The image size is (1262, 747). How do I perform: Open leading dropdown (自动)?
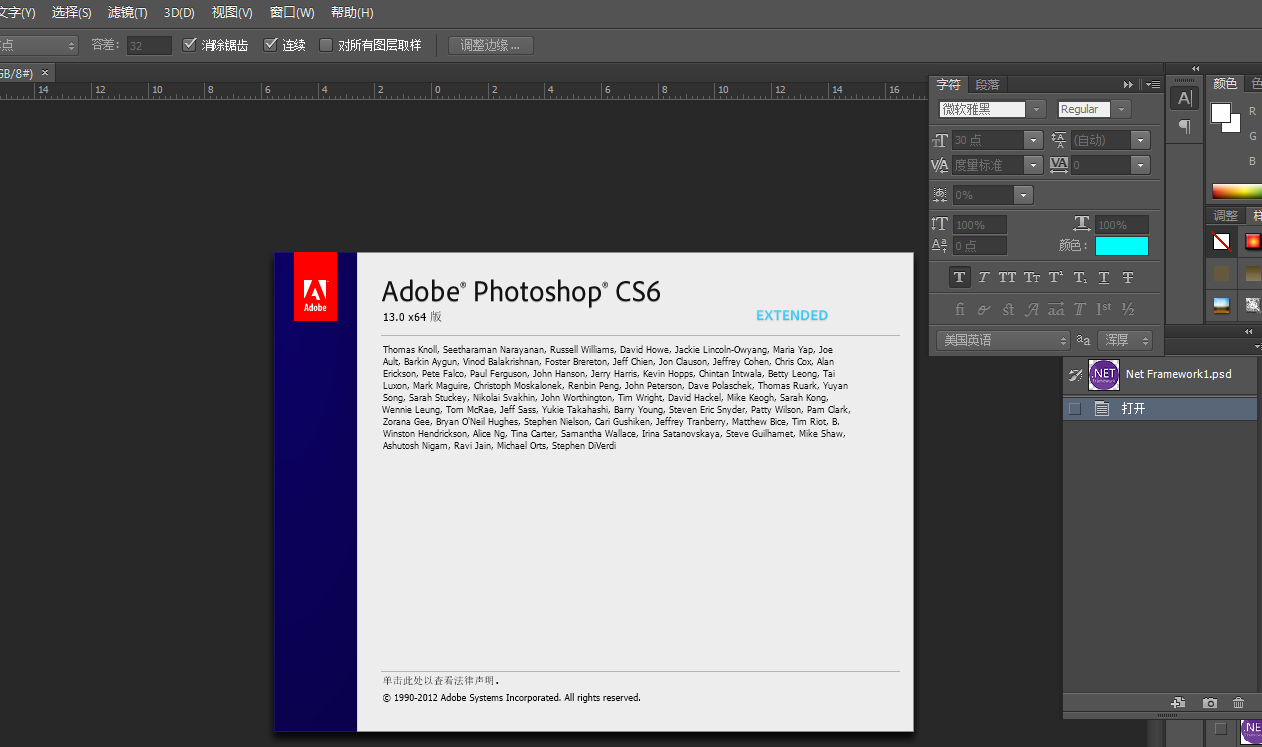point(1141,141)
